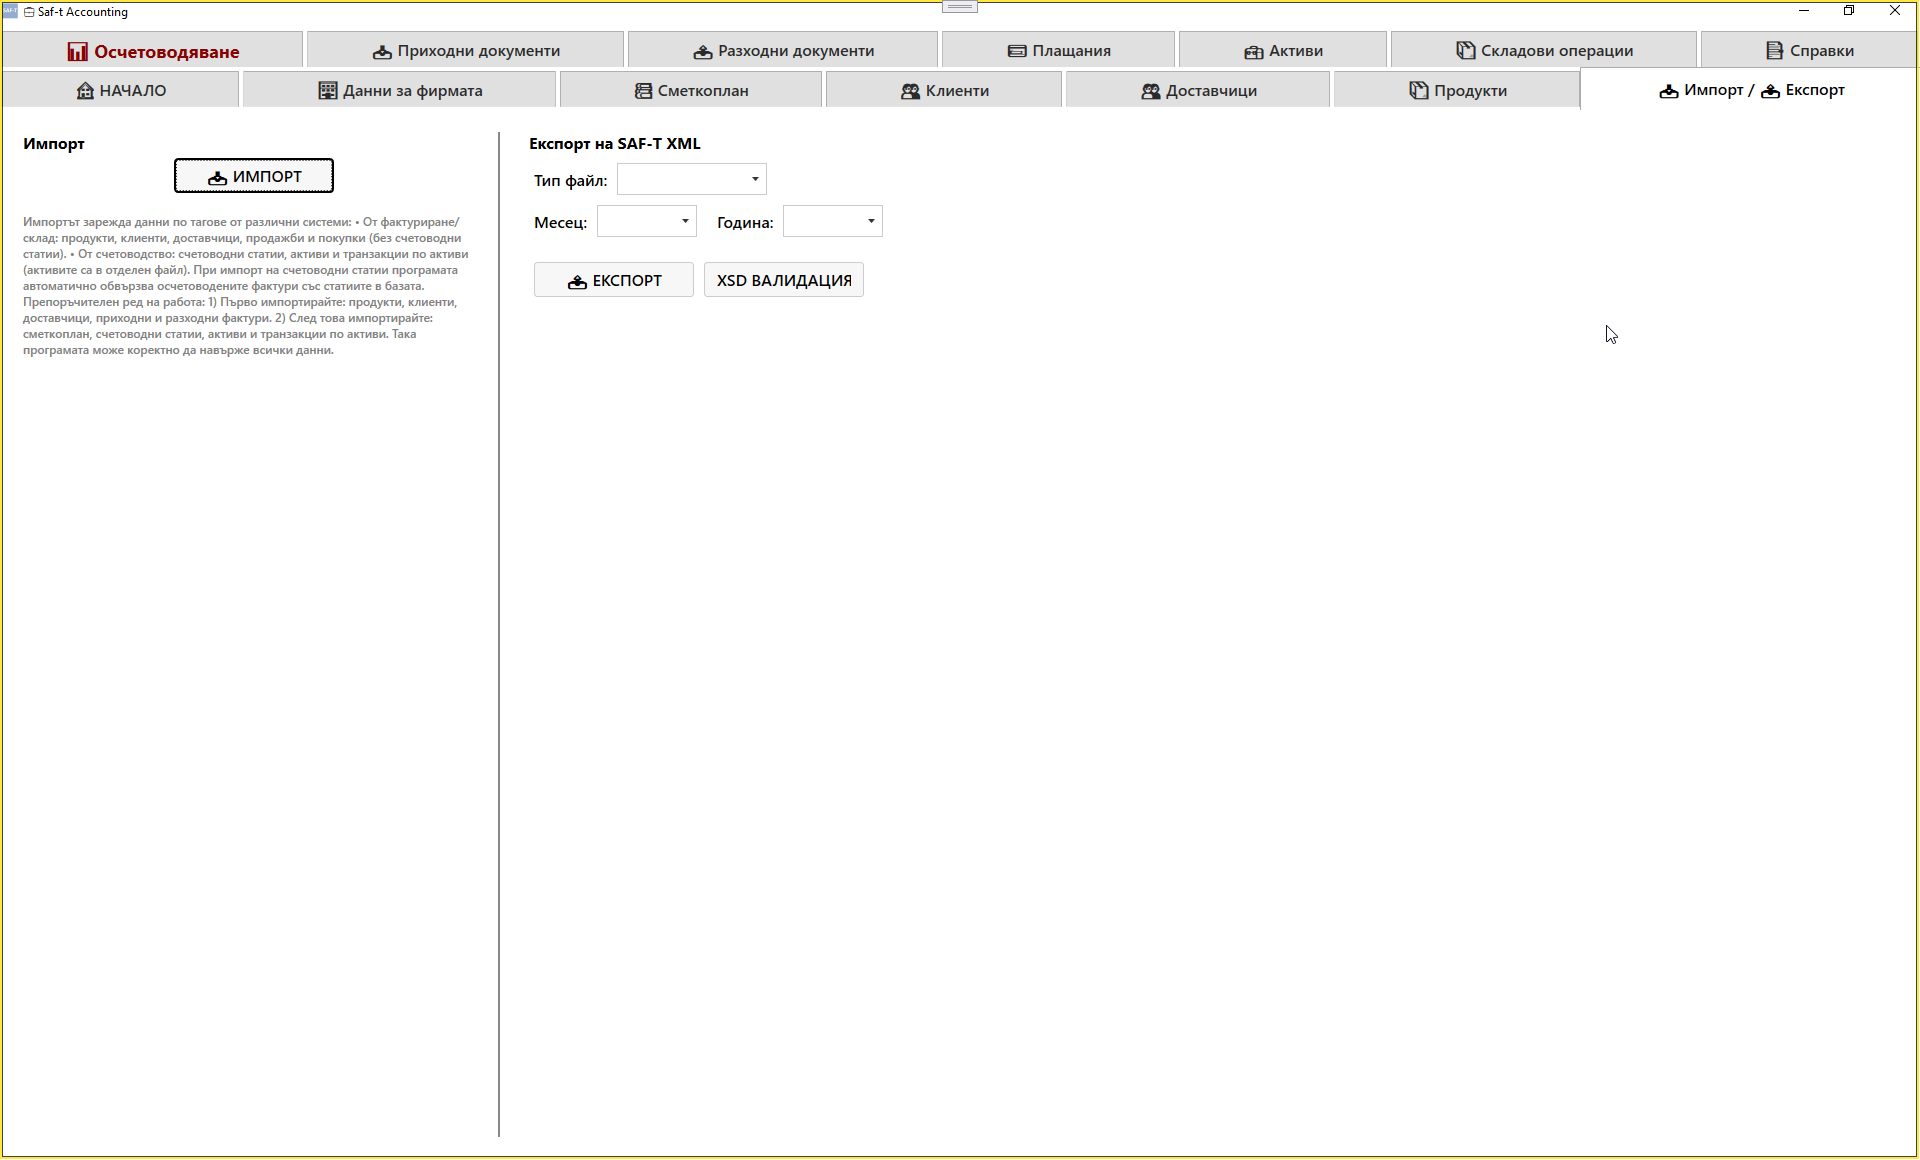Click the inbox icon on Приходни документи

coord(382,51)
